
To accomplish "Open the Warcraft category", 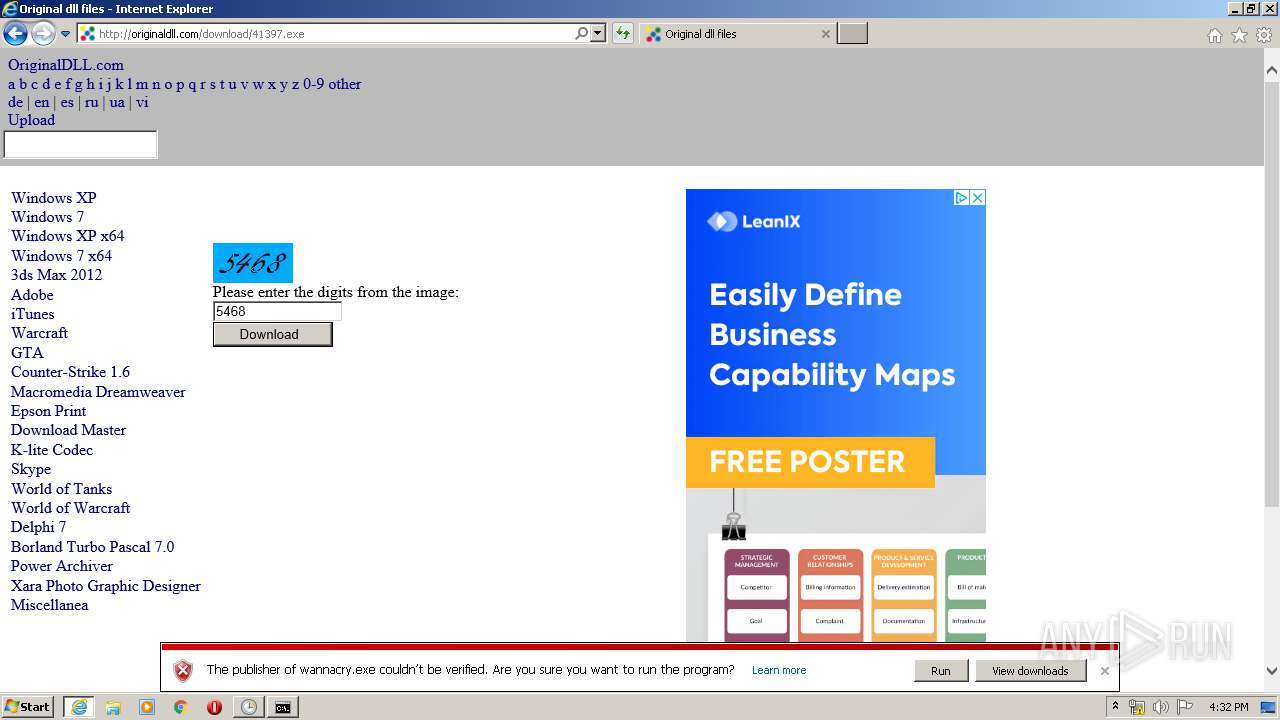I will pyautogui.click(x=39, y=333).
